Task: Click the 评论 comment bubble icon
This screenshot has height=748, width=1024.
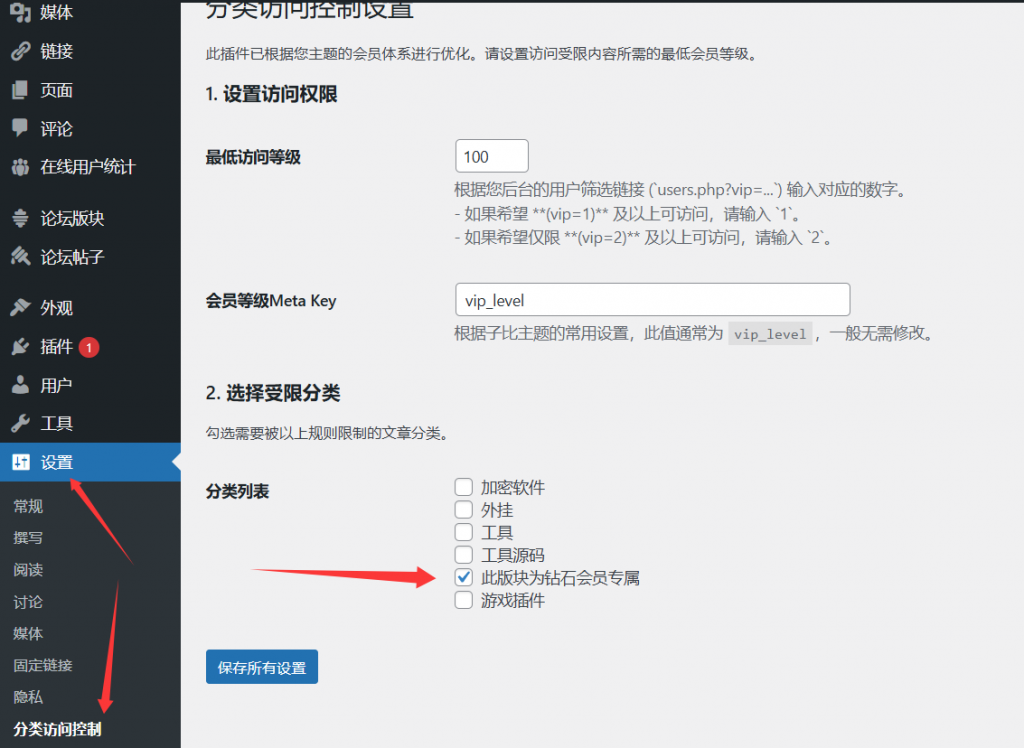Action: [x=20, y=128]
